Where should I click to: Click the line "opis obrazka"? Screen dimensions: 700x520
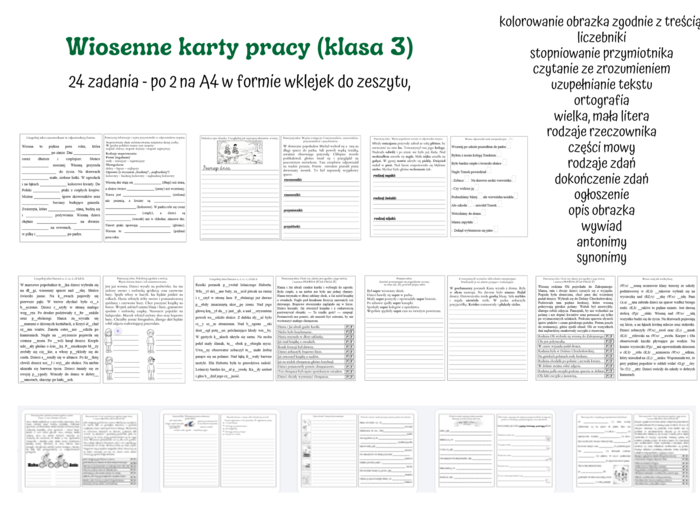(601, 210)
